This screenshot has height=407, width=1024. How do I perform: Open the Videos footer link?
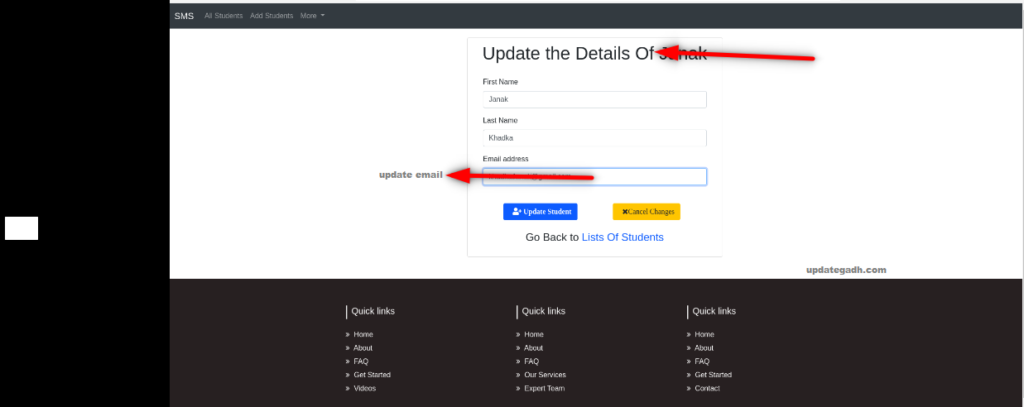pos(365,388)
